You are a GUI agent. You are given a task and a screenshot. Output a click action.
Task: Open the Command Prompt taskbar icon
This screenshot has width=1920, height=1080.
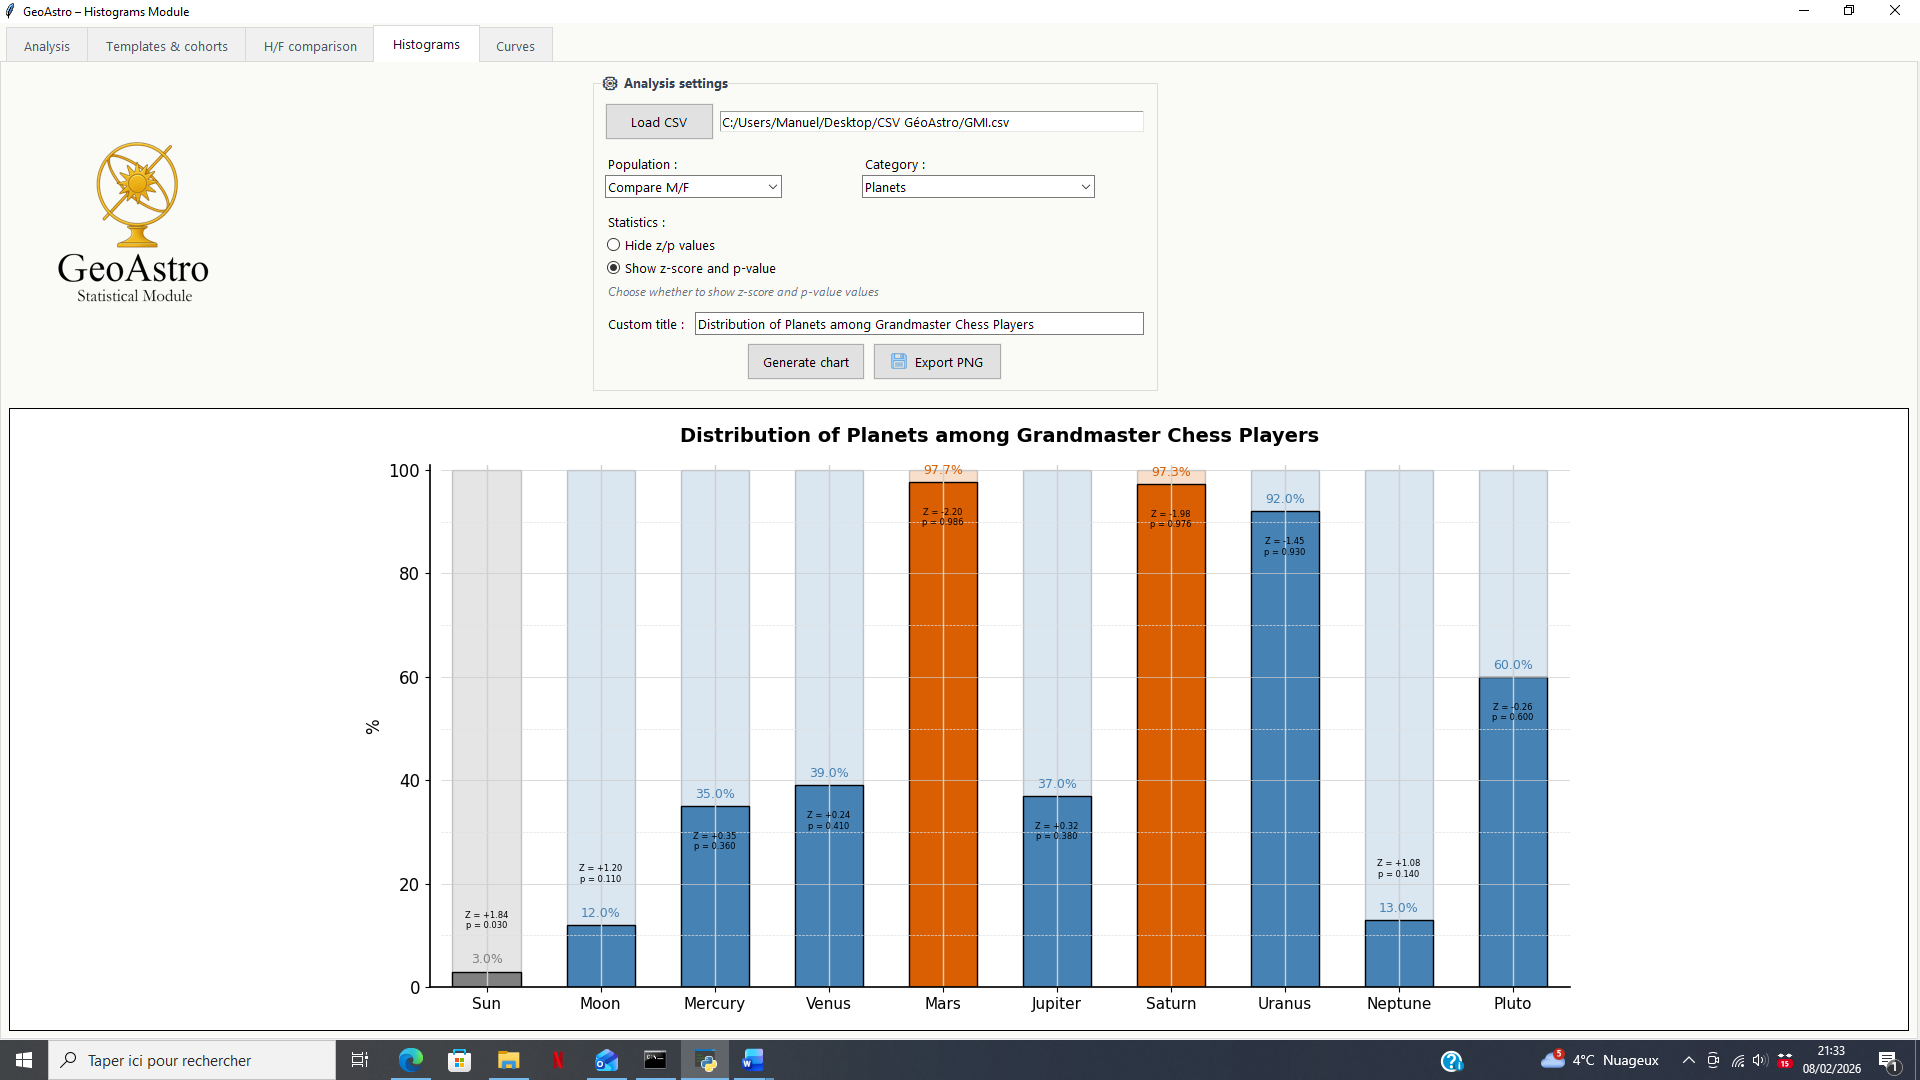(x=655, y=1060)
